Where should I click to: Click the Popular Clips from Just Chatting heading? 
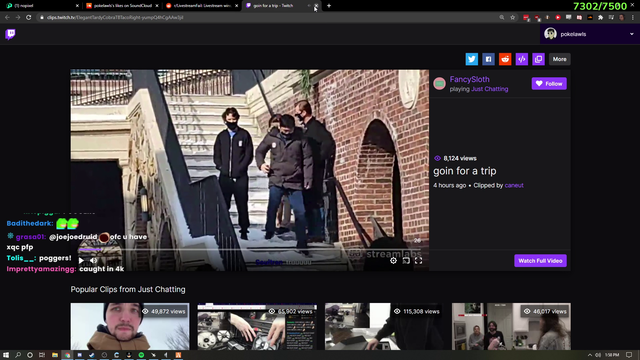128,289
